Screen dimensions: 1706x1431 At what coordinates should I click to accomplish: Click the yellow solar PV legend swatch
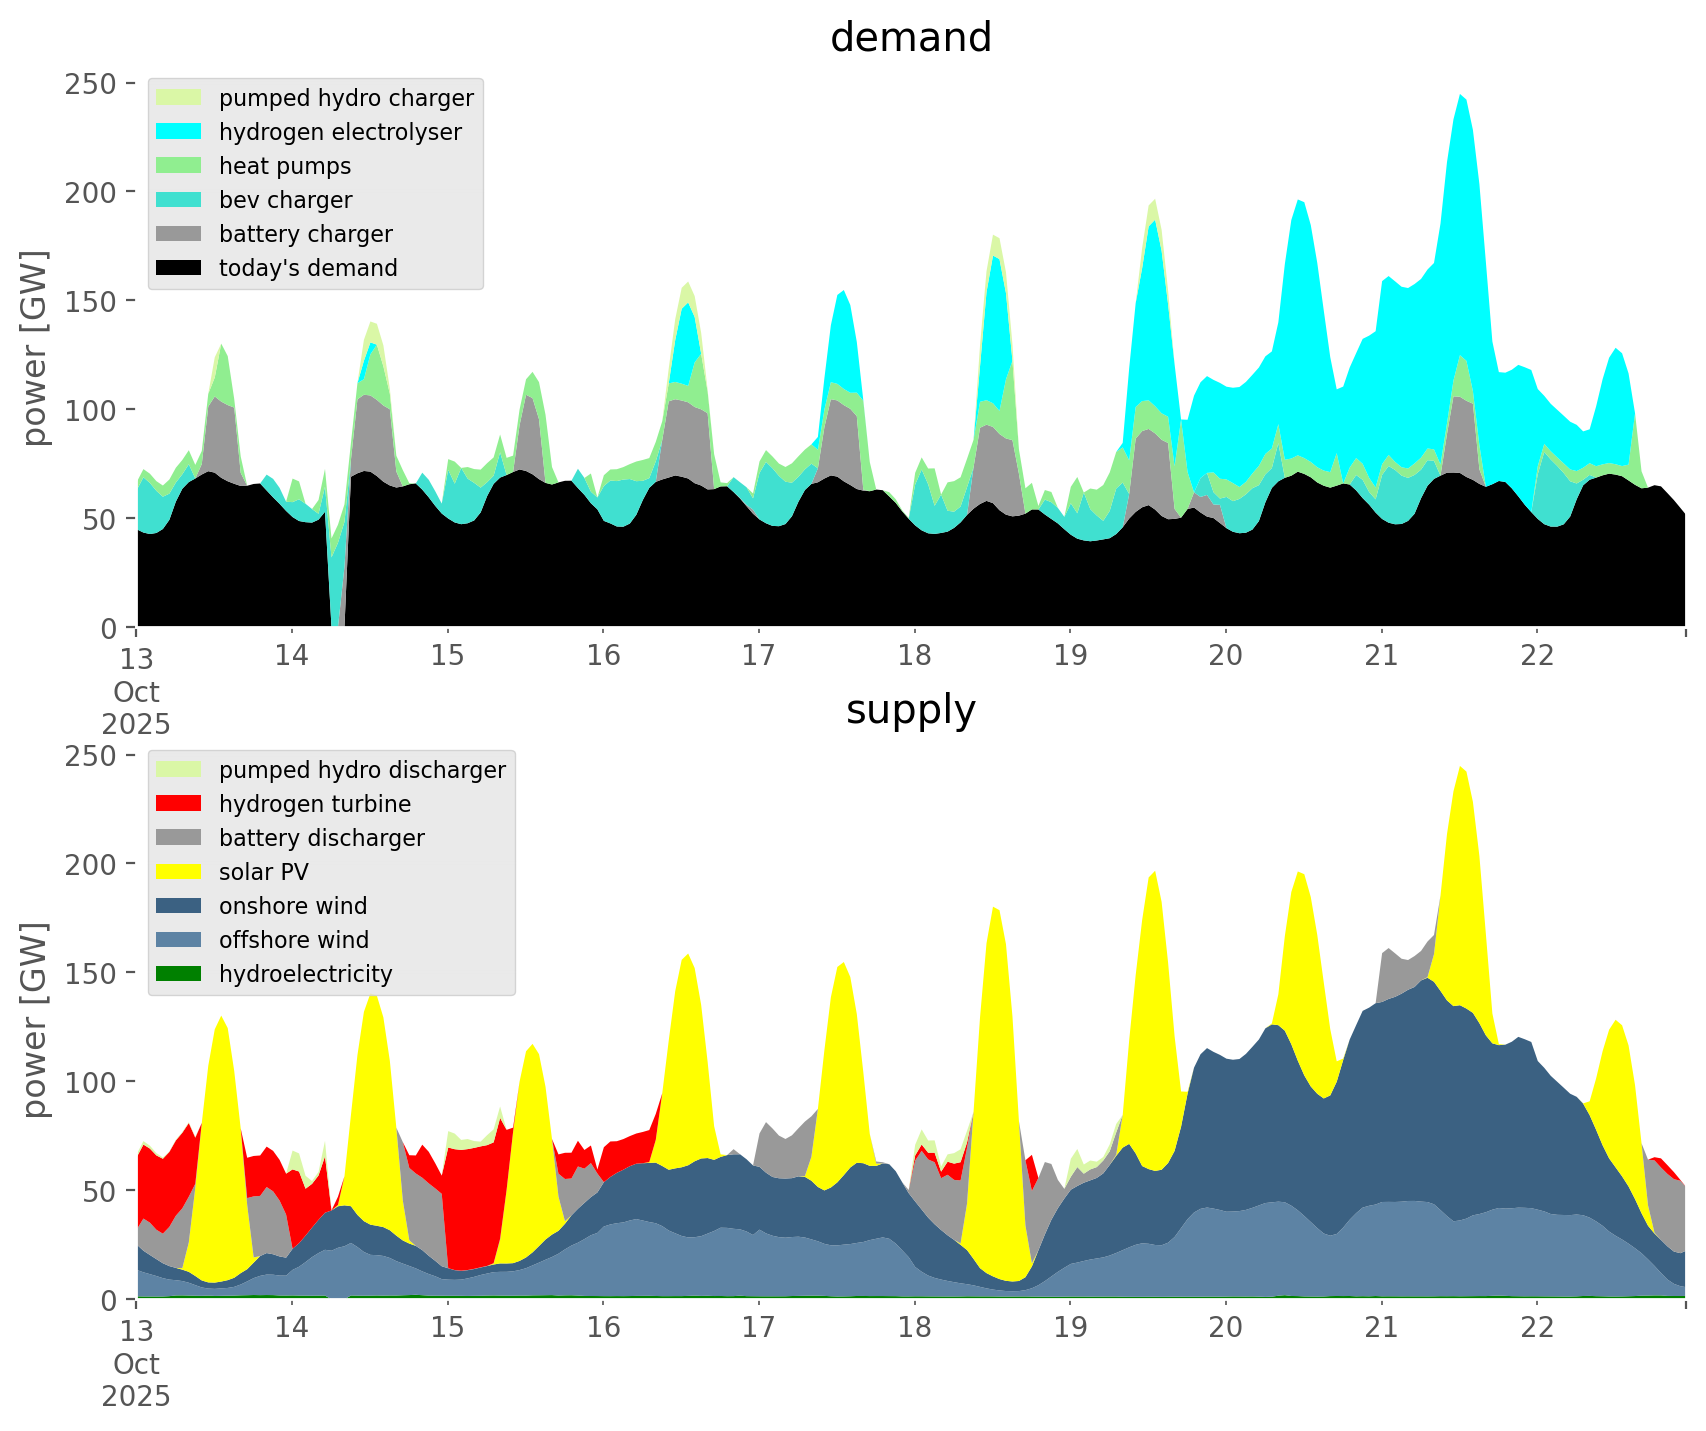coord(180,872)
